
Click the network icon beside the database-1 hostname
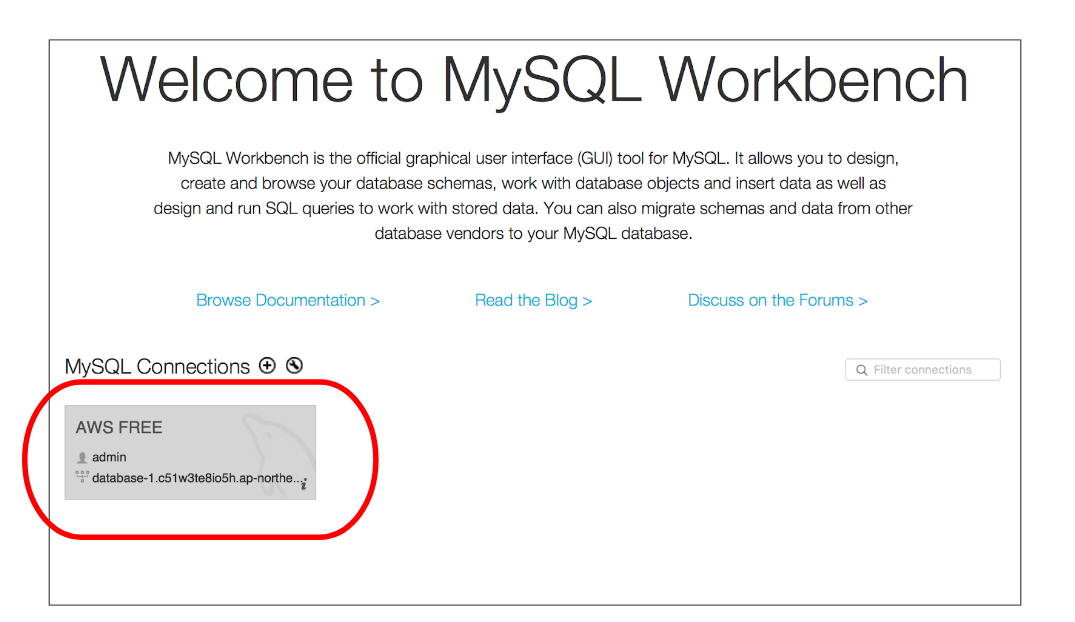pos(82,477)
